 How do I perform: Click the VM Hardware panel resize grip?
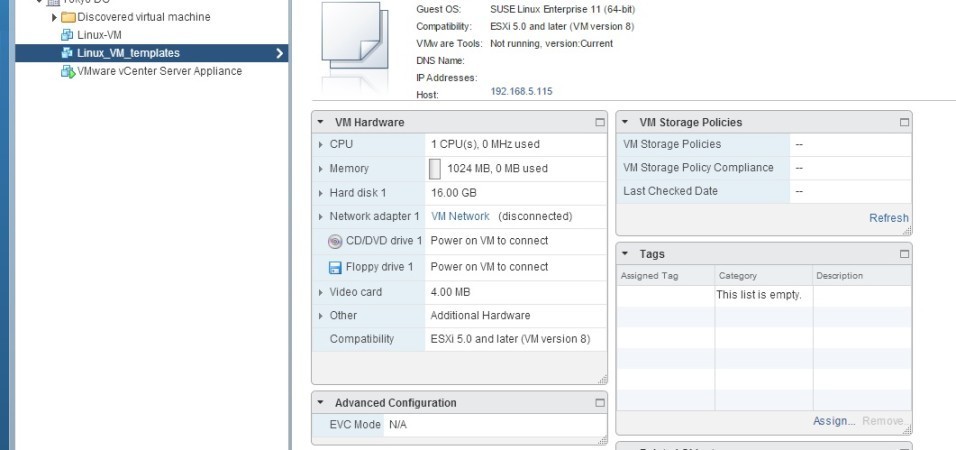point(602,379)
